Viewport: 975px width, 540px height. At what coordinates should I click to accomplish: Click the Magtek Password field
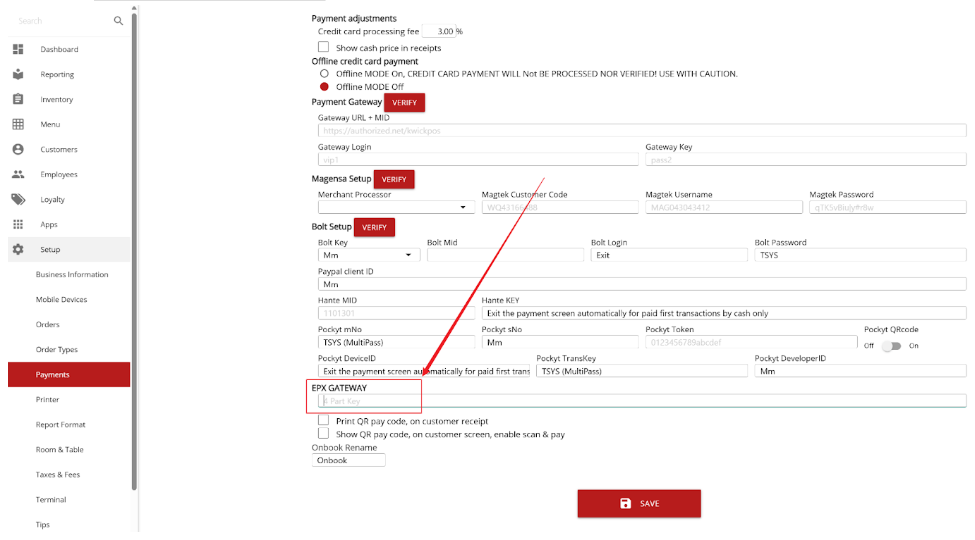[x=888, y=207]
